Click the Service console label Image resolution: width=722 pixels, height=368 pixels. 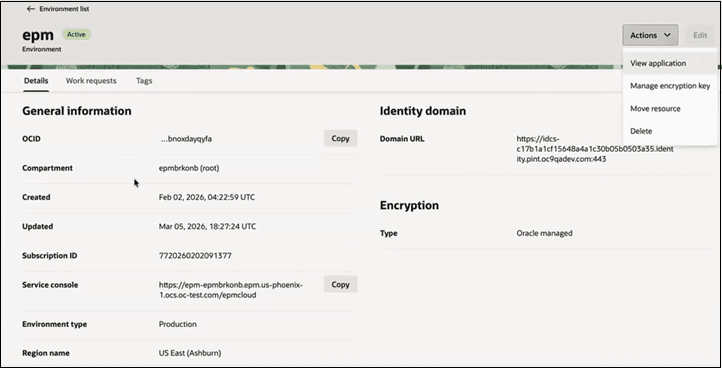pyautogui.click(x=50, y=285)
